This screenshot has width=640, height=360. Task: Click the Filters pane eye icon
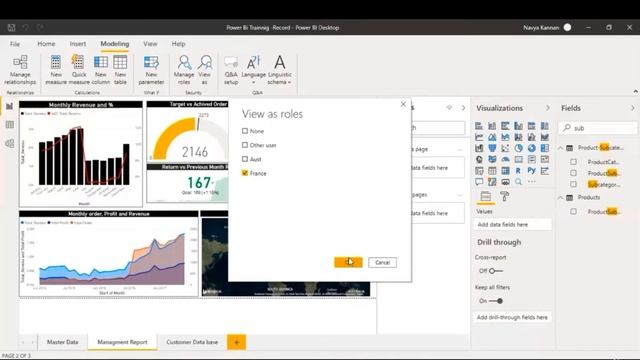coord(449,108)
